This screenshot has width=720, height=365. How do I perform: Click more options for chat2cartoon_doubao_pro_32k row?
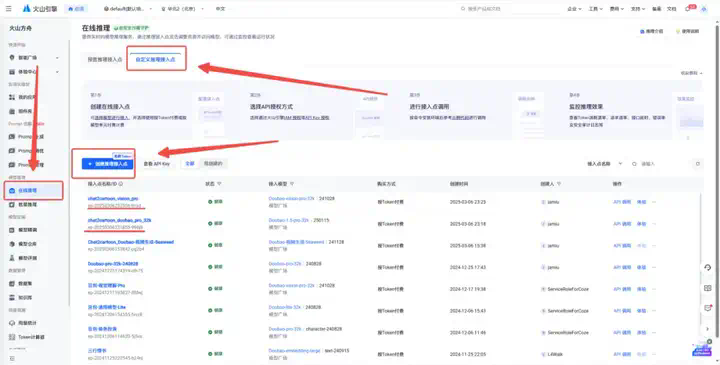coord(654,224)
